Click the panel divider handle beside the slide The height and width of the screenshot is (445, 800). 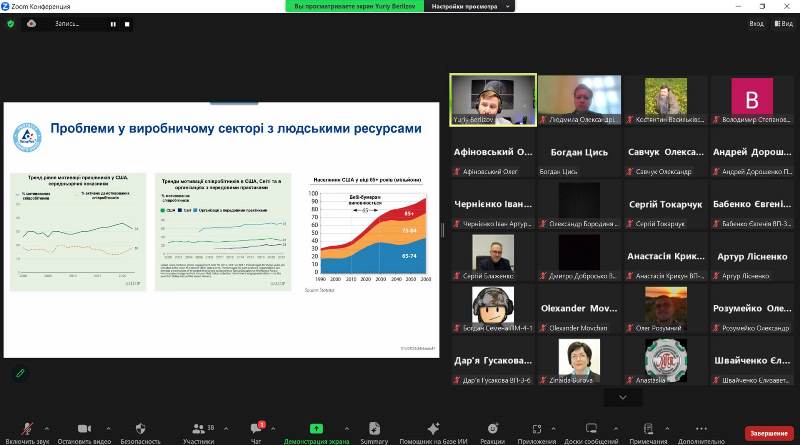(442, 230)
